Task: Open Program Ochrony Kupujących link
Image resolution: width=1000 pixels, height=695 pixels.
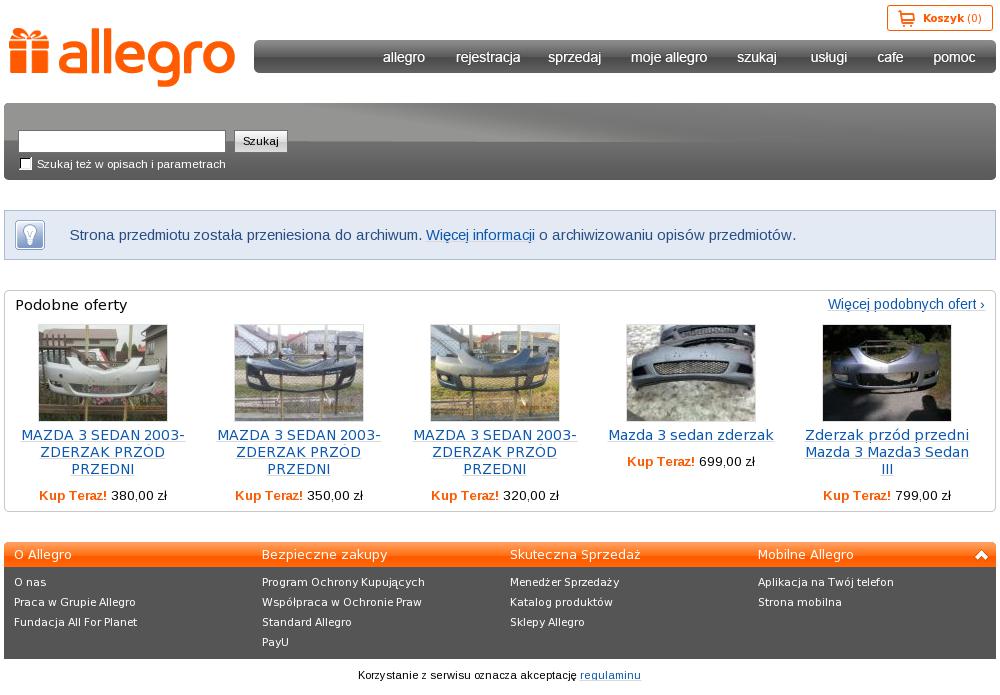Action: tap(343, 582)
